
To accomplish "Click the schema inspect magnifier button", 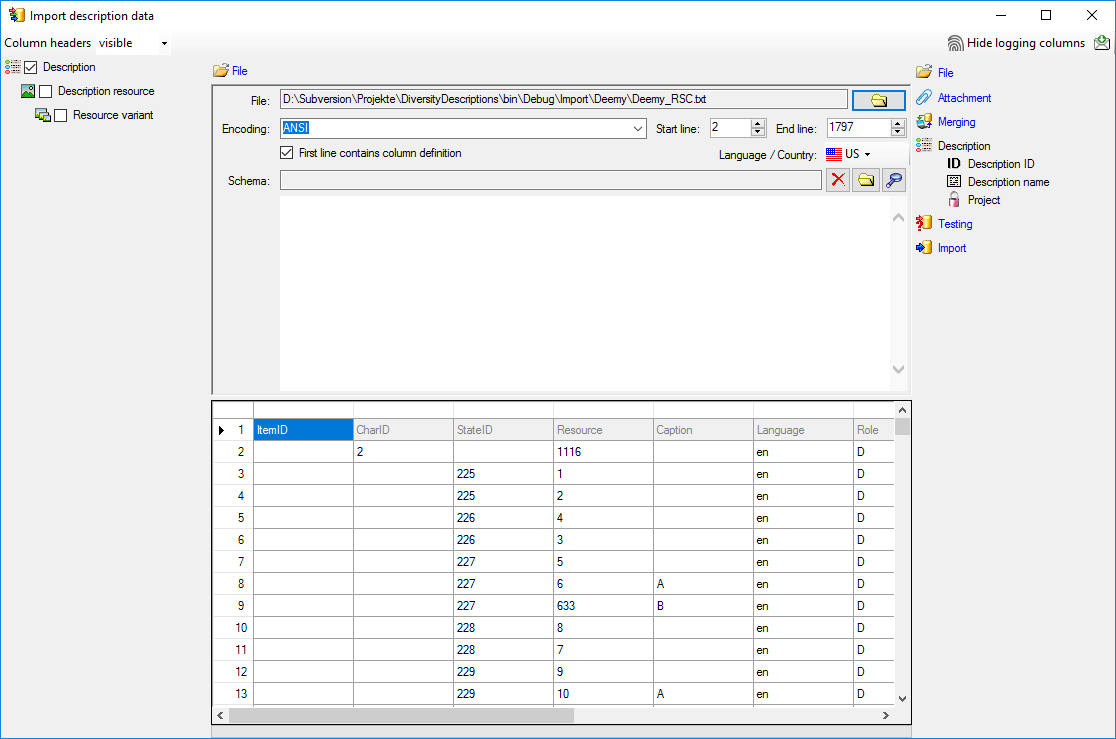I will 893,180.
